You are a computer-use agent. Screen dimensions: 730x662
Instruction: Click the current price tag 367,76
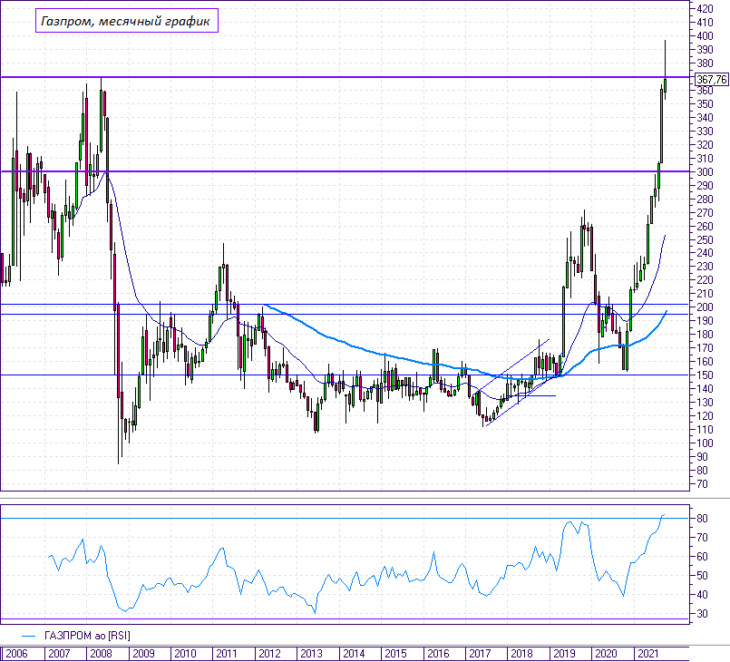coord(711,80)
